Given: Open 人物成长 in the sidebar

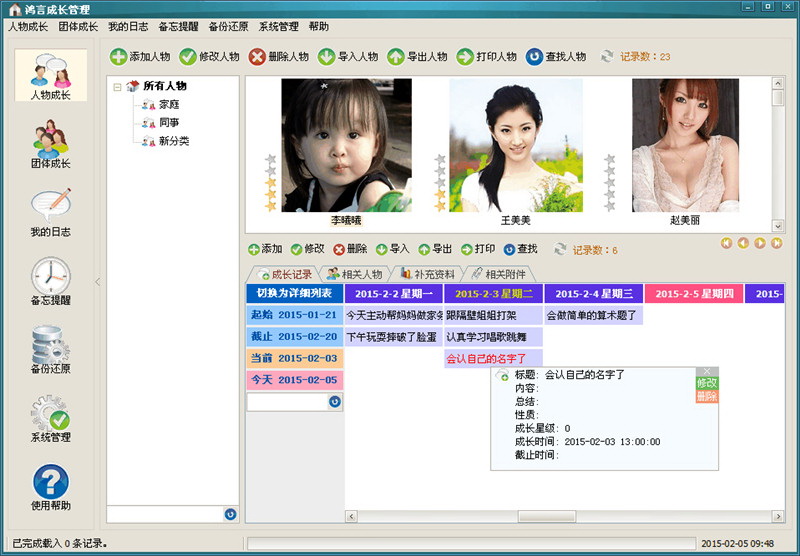Looking at the screenshot, I should point(51,75).
